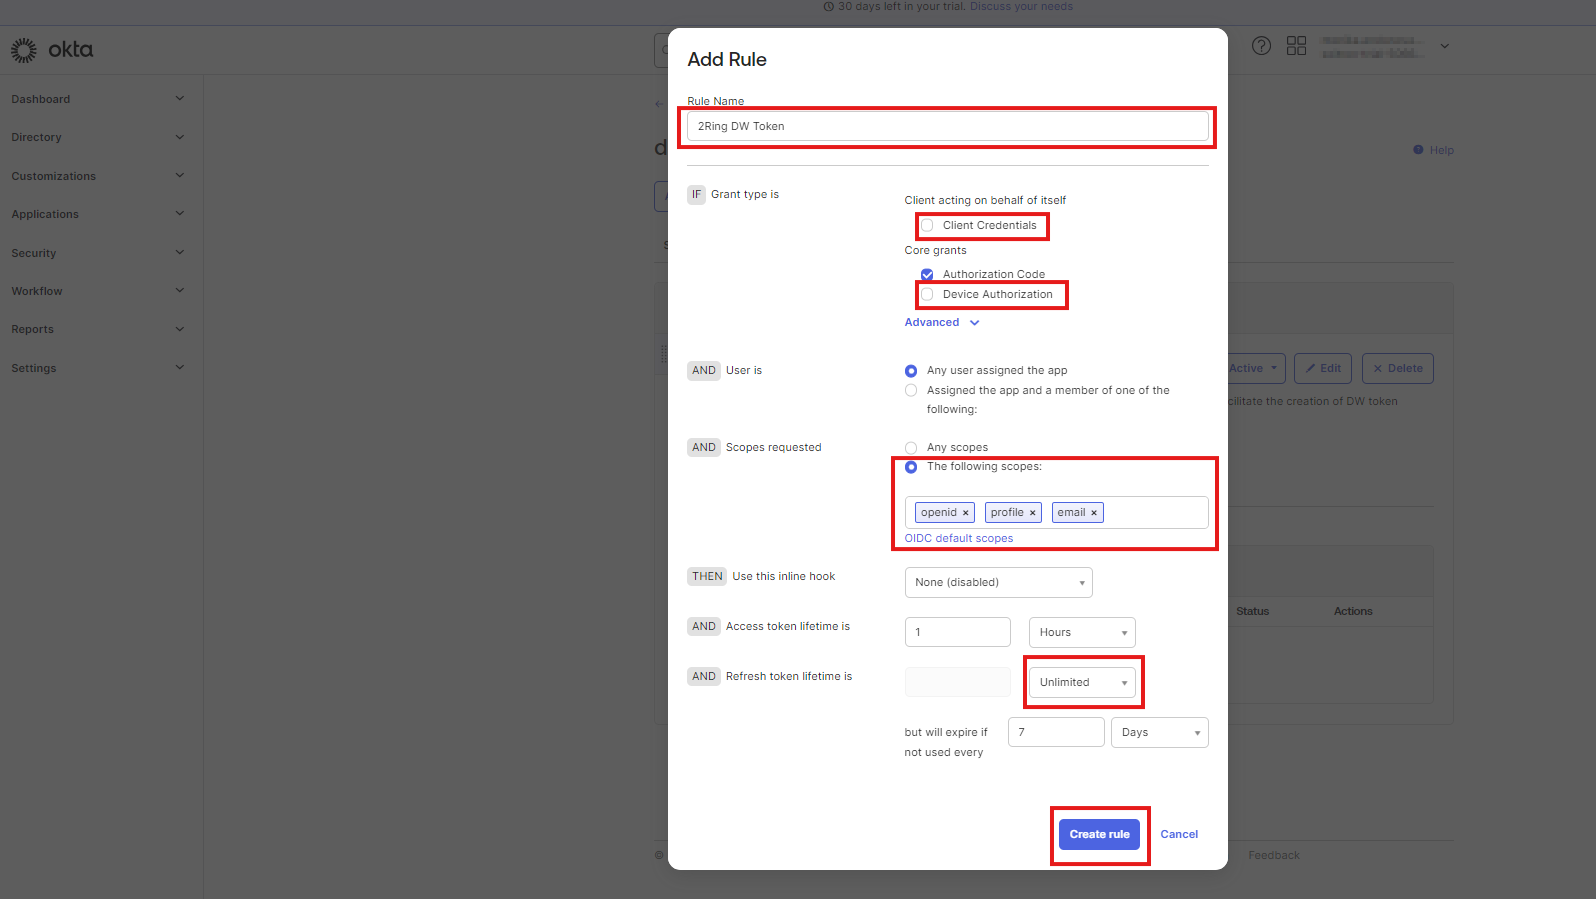This screenshot has height=899, width=1596.
Task: Uncheck the Authorization Code checkbox
Action: [927, 275]
